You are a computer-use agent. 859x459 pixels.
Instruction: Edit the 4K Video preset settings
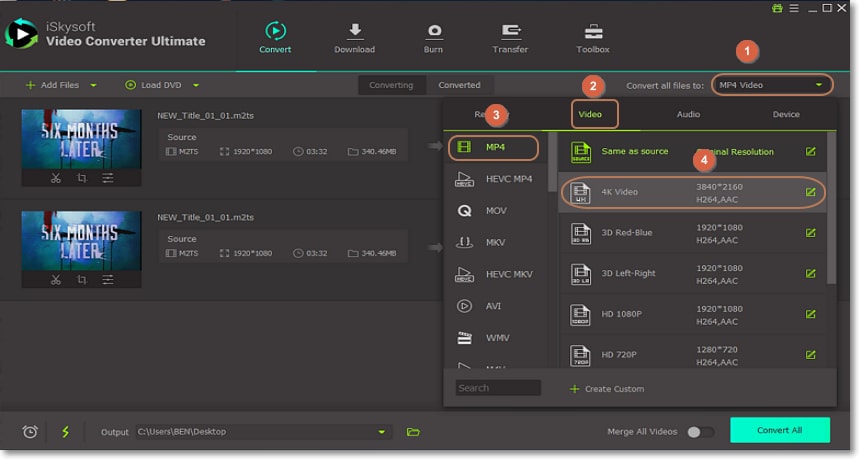tap(810, 192)
